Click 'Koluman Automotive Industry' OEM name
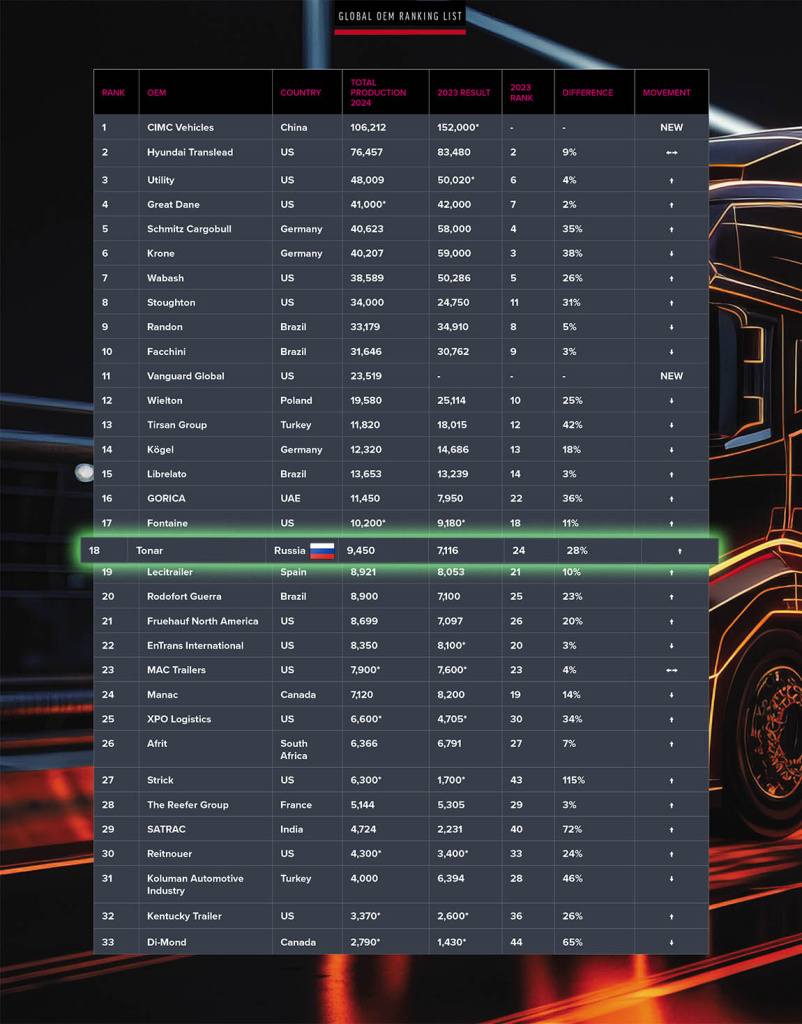Screen dimensions: 802x1024 [195, 885]
